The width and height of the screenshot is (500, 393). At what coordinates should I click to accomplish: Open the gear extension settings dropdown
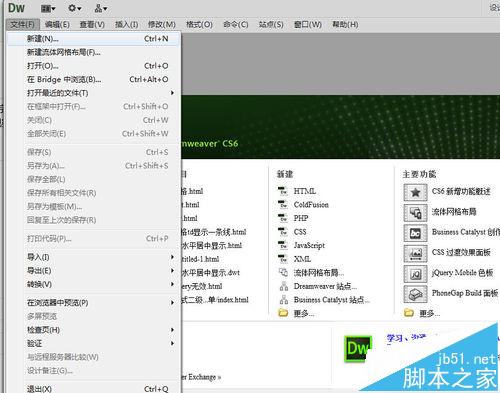[75, 8]
